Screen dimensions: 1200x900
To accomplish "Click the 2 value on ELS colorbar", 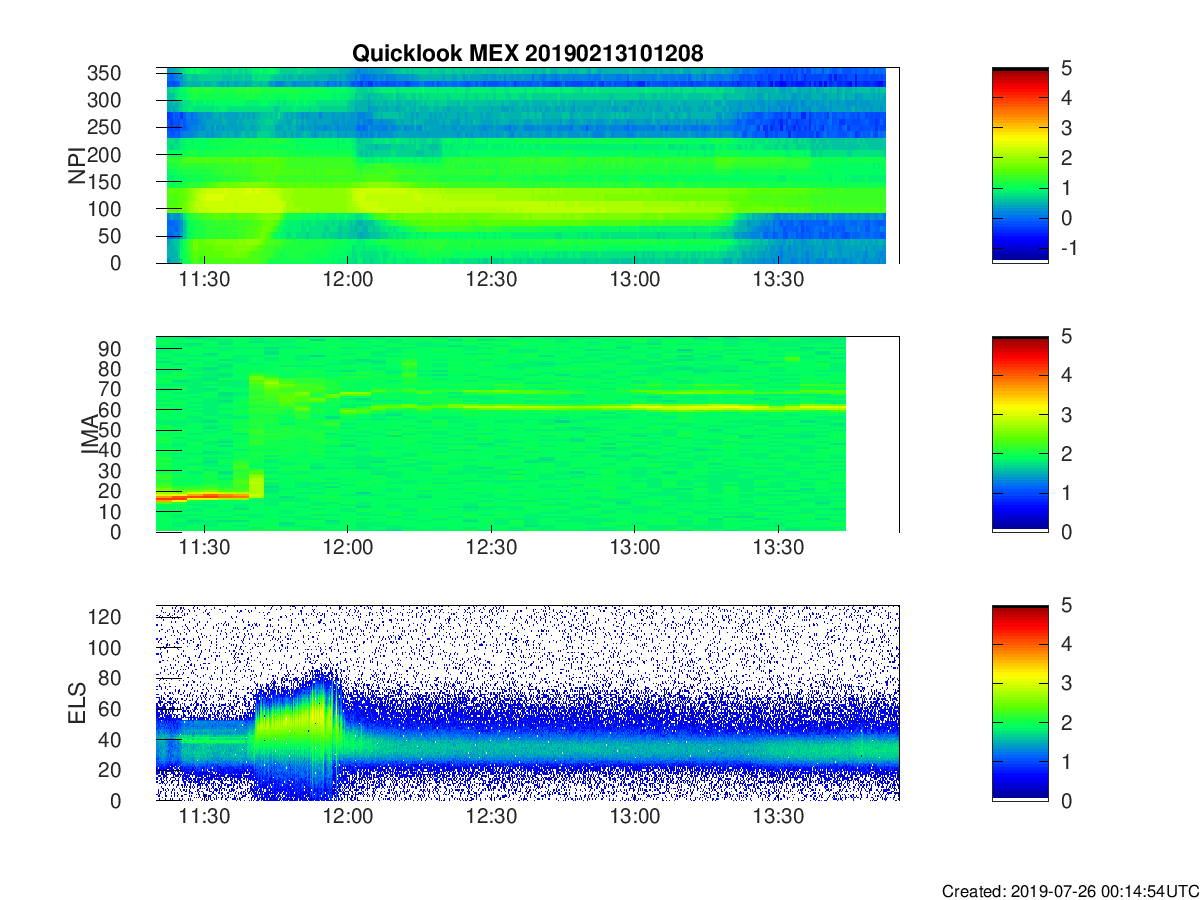I will (x=1067, y=723).
